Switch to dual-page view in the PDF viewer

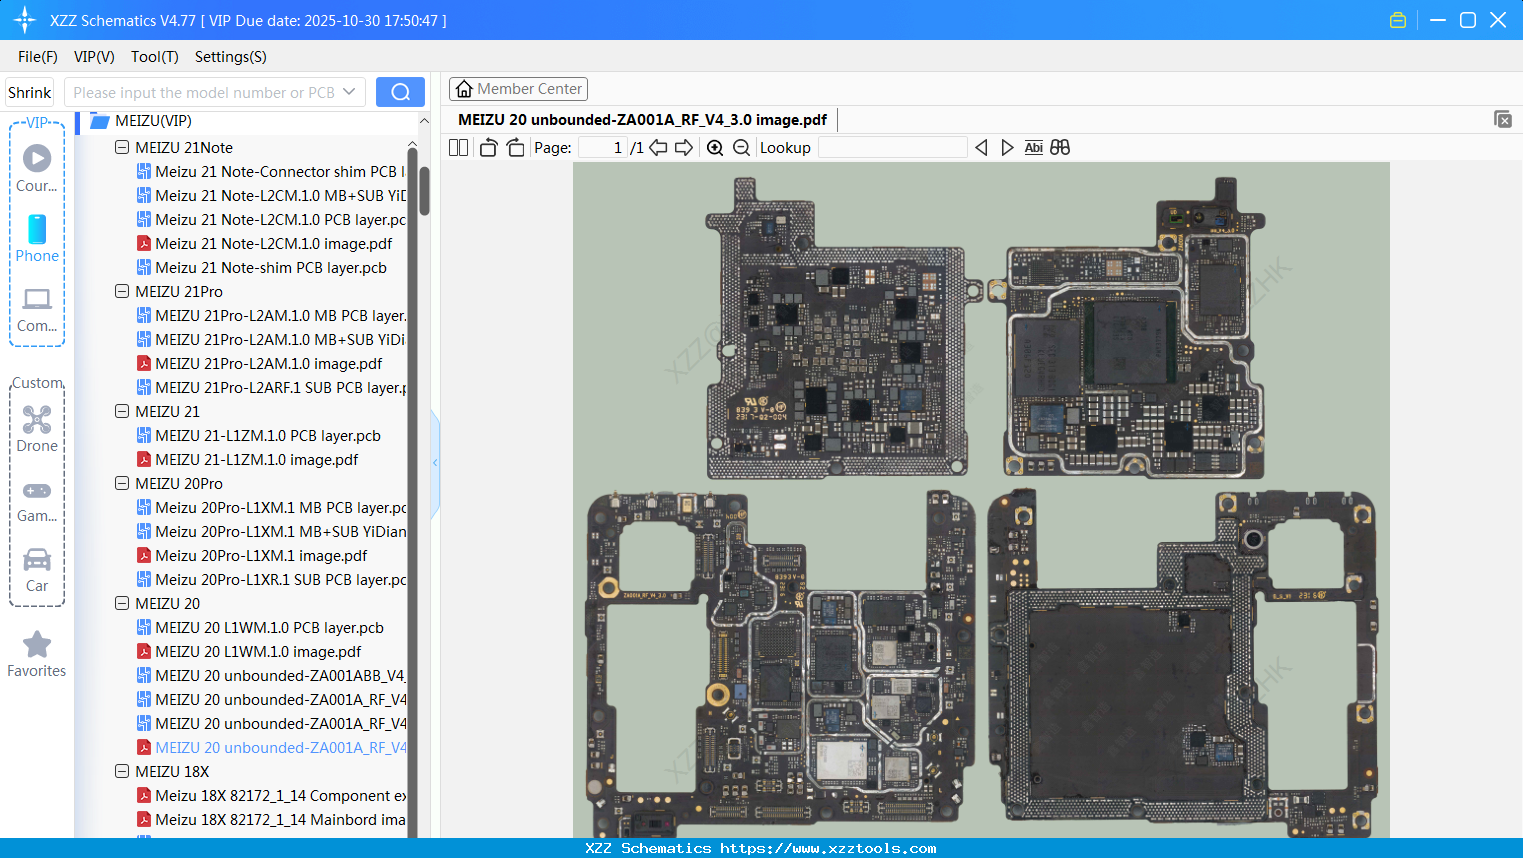point(457,147)
